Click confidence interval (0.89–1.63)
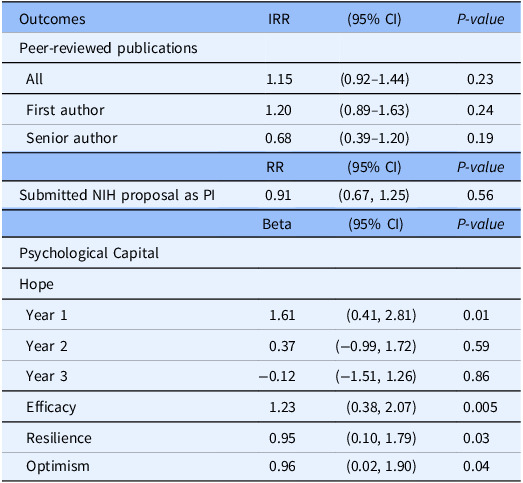523x483 pixels. (374, 110)
